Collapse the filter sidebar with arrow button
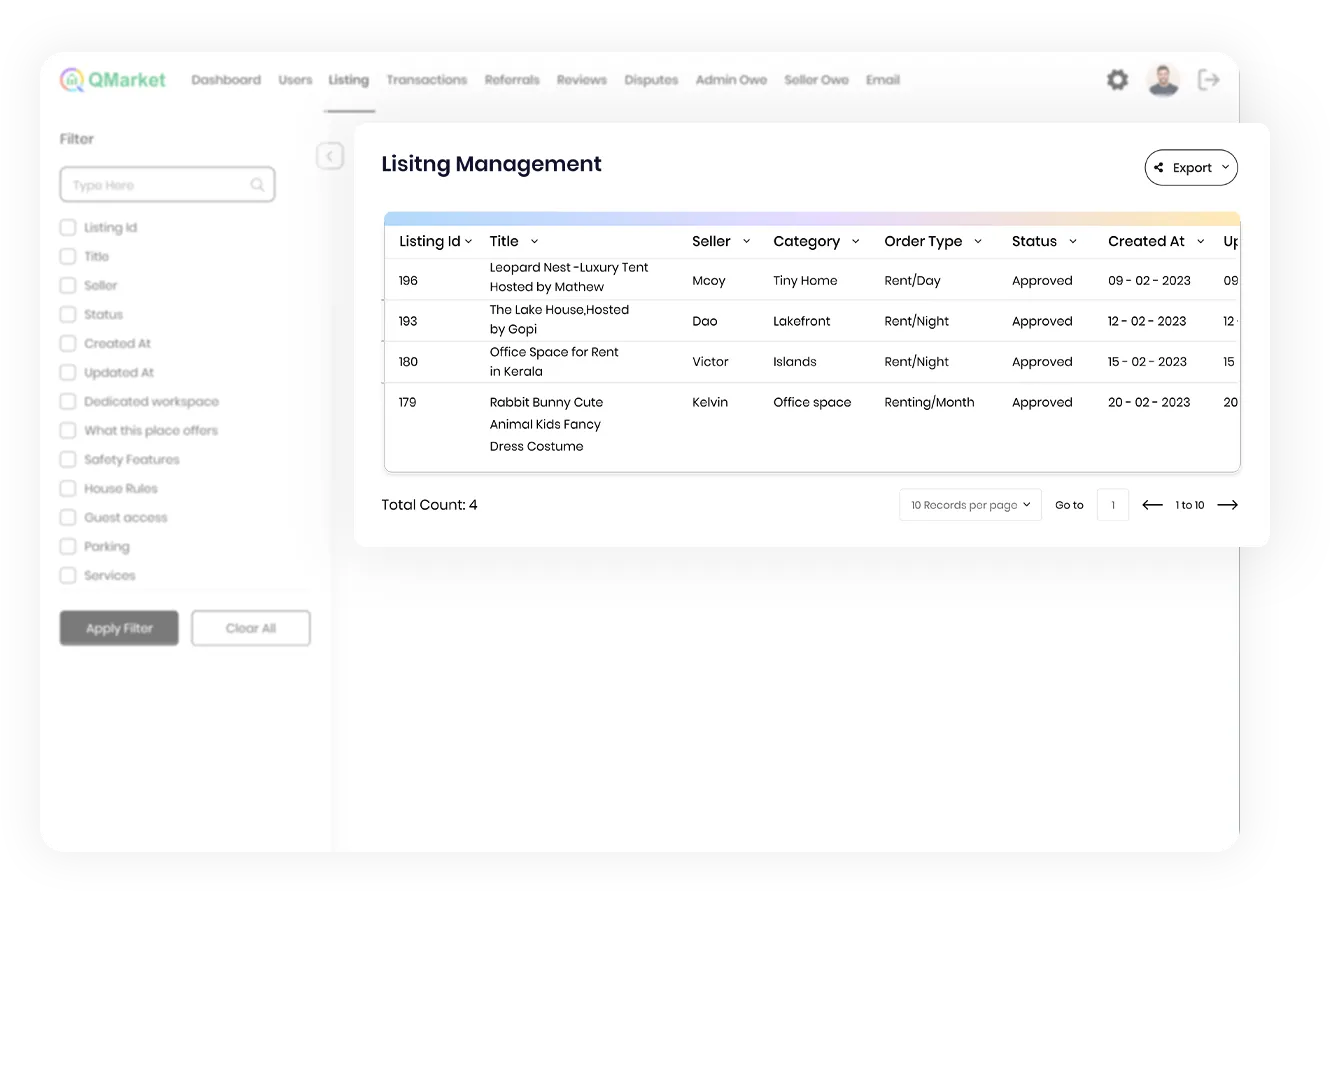1330x1080 pixels. pos(330,156)
